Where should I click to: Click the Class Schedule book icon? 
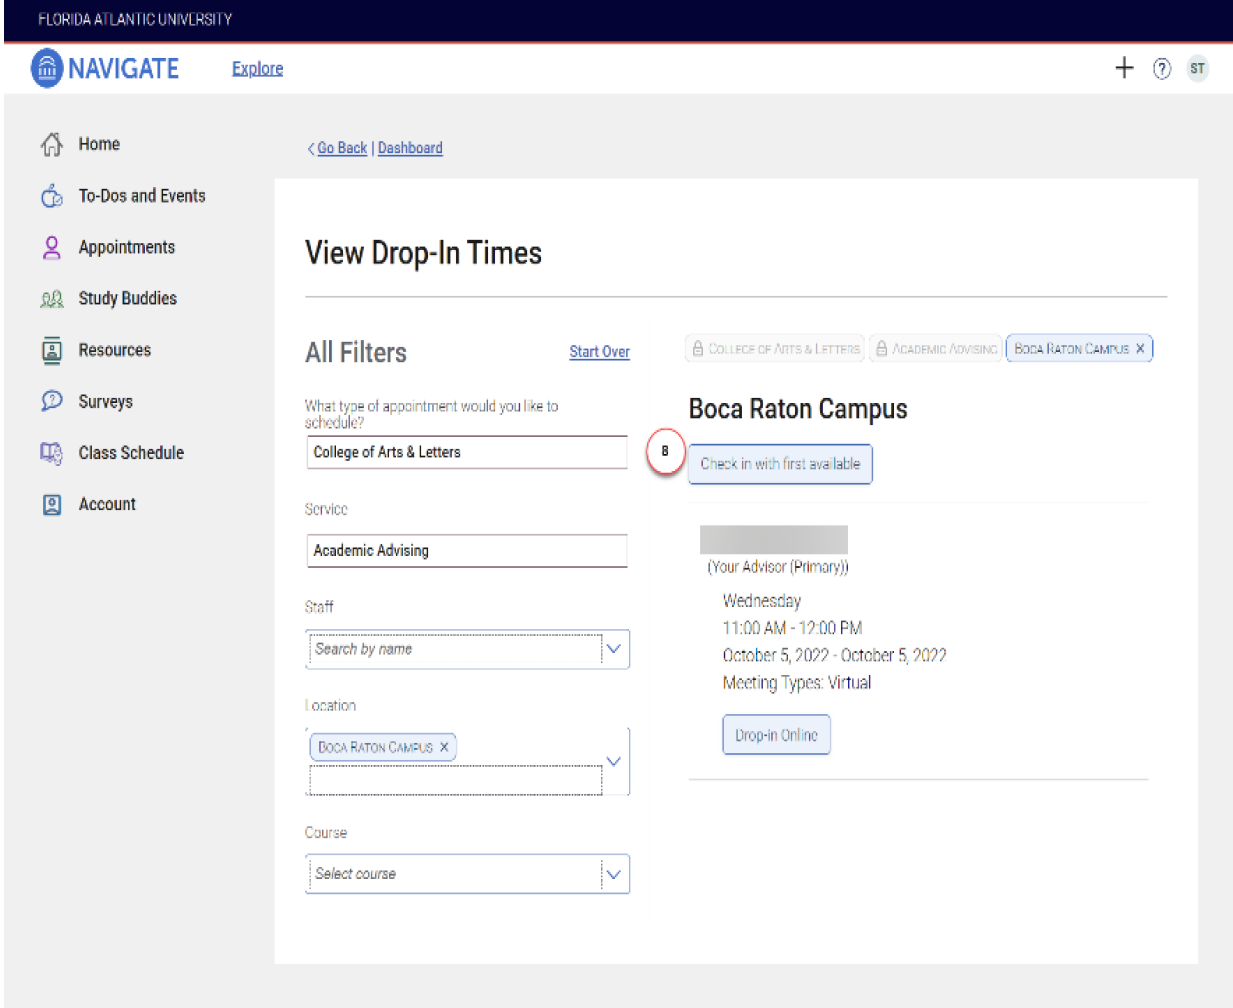tap(52, 453)
